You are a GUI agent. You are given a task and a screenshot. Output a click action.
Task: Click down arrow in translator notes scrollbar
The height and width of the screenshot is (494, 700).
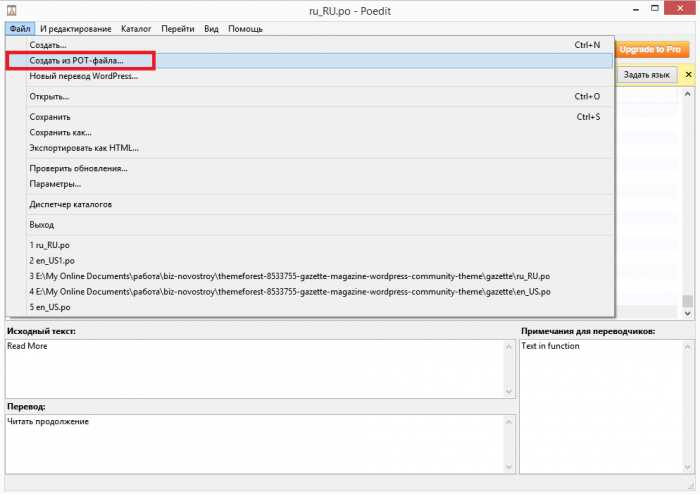click(x=688, y=467)
